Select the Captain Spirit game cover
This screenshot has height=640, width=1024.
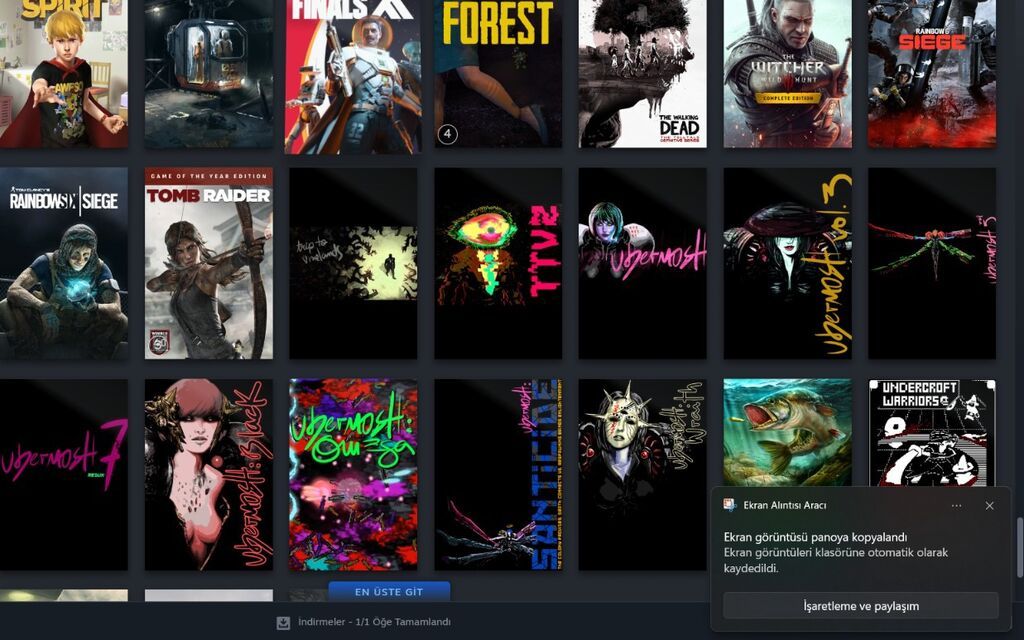[x=64, y=73]
